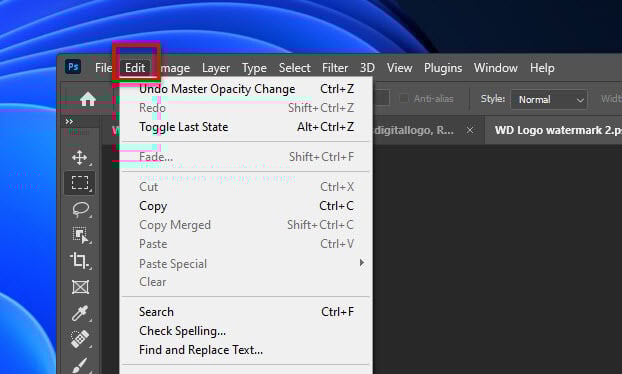This screenshot has width=622, height=374.
Task: Open the Help menu
Action: click(542, 68)
